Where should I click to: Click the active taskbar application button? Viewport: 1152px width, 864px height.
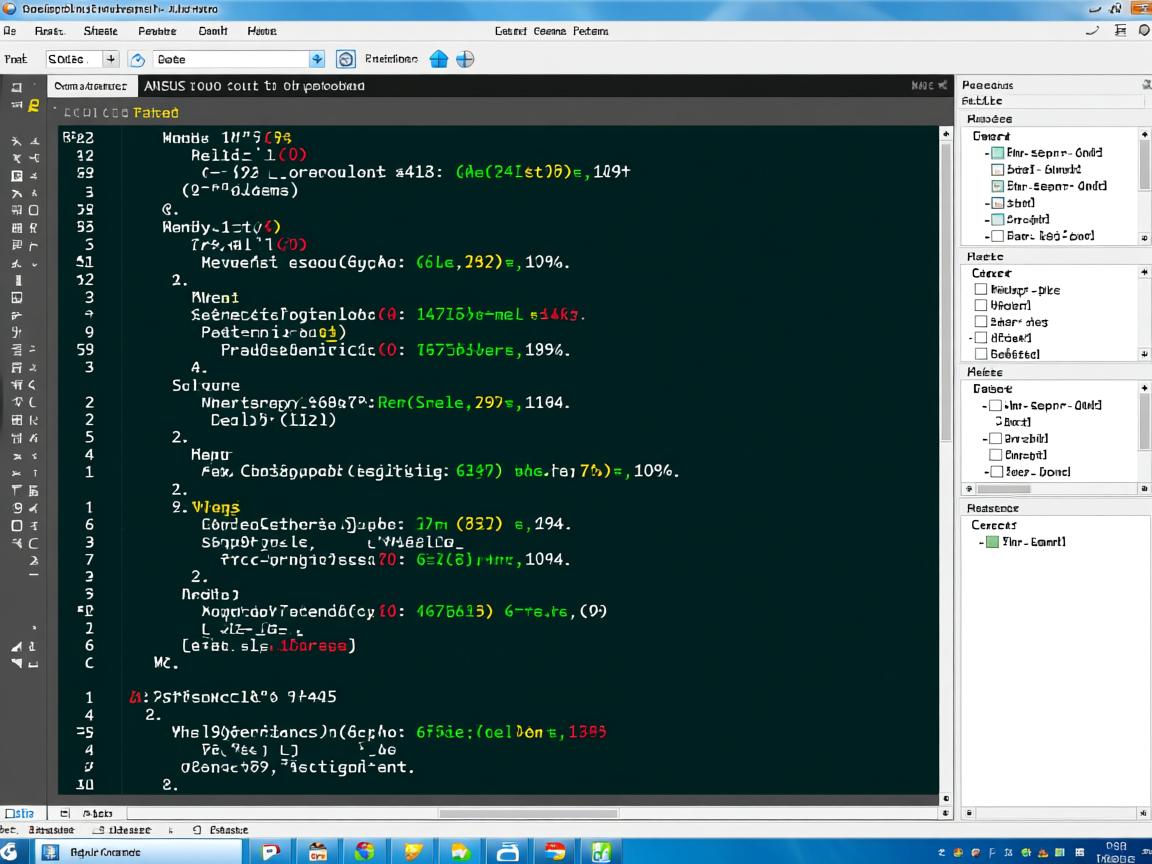[140, 851]
